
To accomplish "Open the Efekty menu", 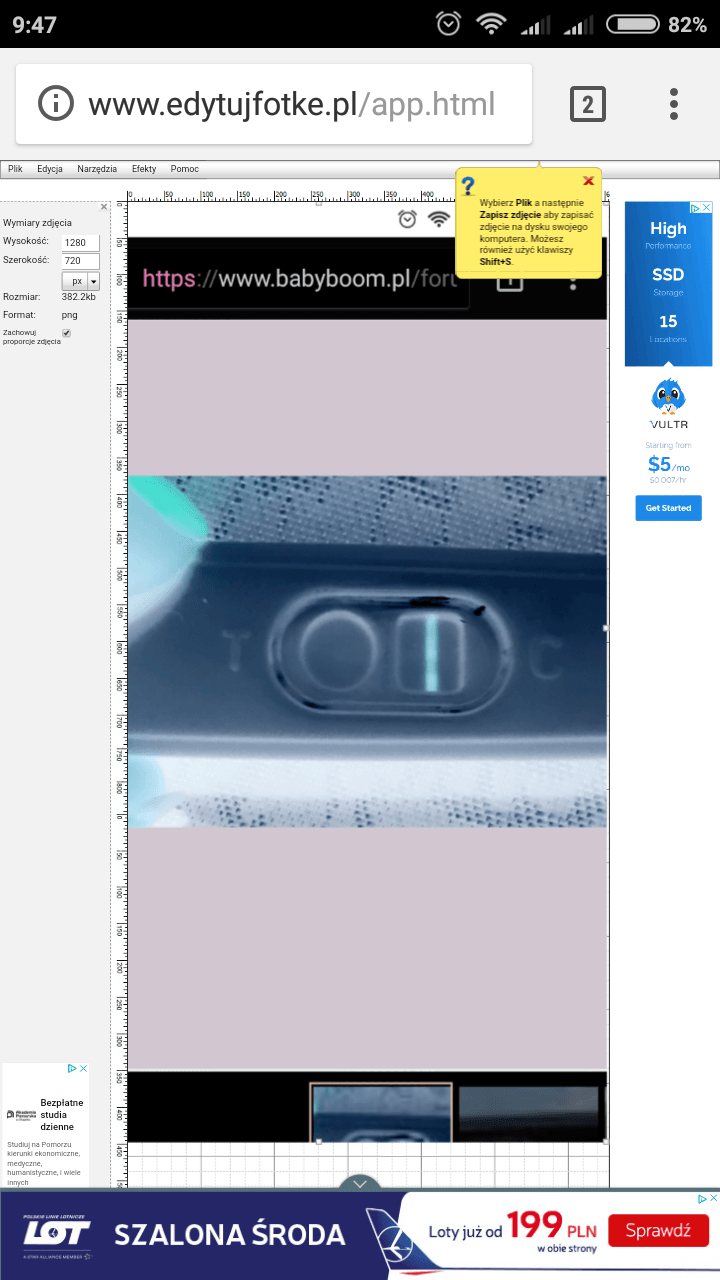I will pos(144,169).
